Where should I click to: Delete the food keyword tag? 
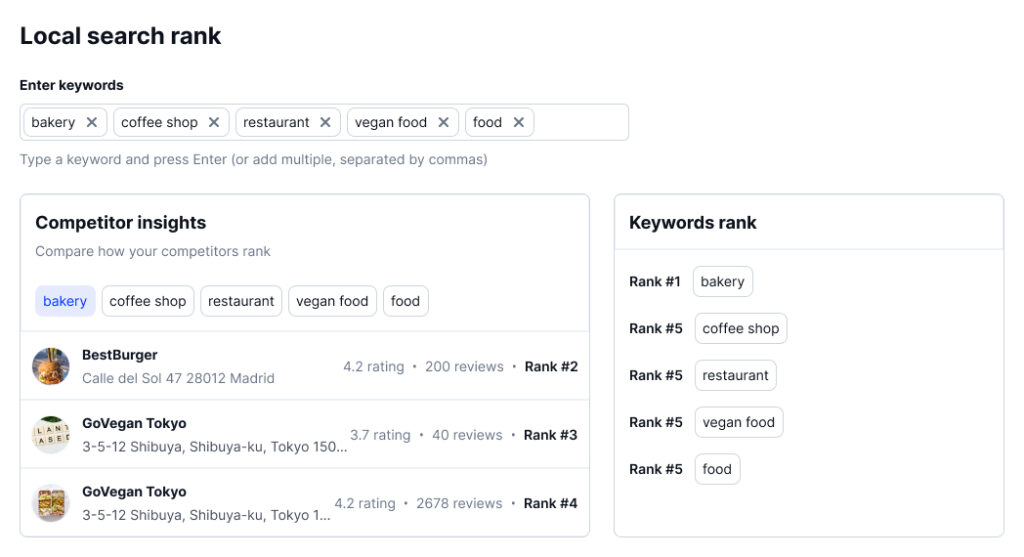coord(518,122)
